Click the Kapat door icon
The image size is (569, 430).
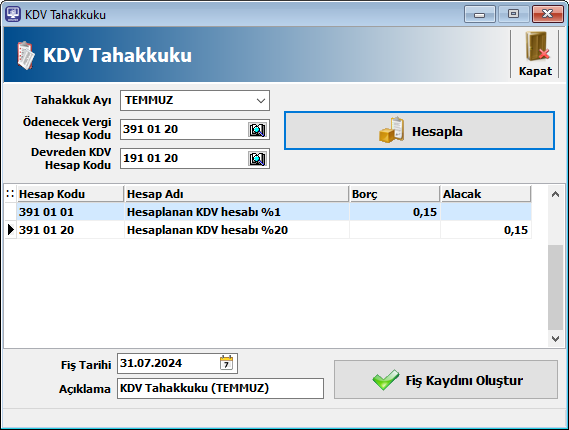536,47
